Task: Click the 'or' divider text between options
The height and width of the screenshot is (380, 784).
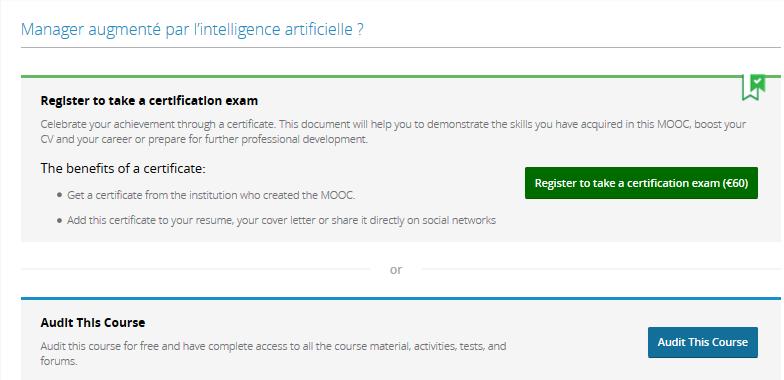Action: [x=396, y=270]
